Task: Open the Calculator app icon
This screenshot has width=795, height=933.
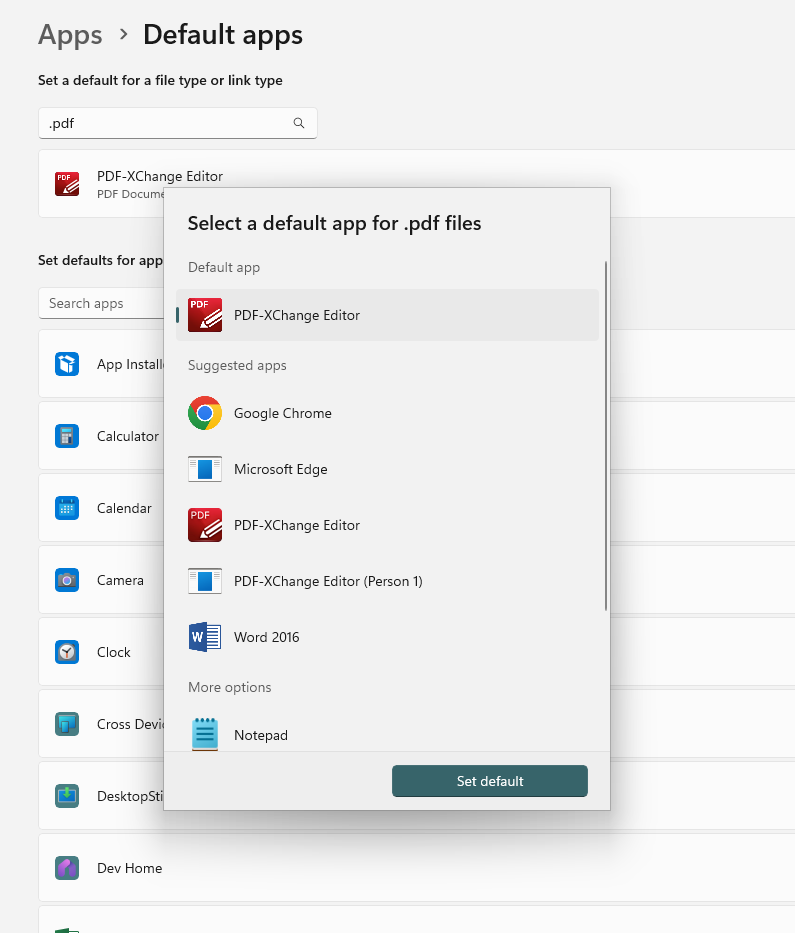Action: [67, 436]
